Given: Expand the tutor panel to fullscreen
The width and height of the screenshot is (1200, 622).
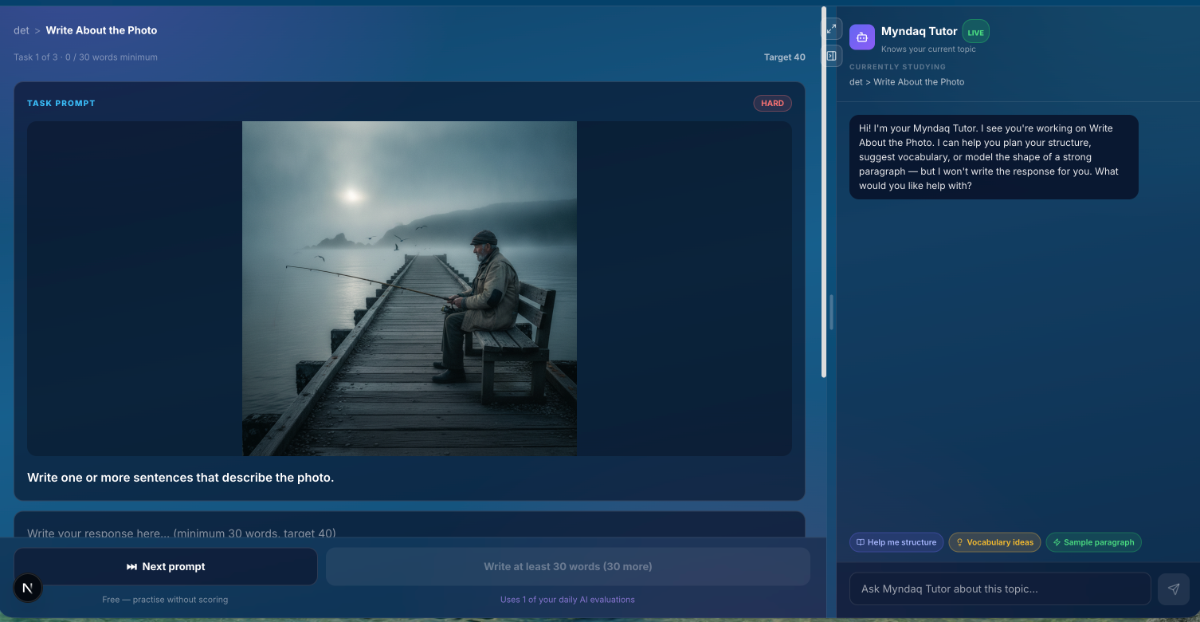Looking at the screenshot, I should pyautogui.click(x=832, y=29).
